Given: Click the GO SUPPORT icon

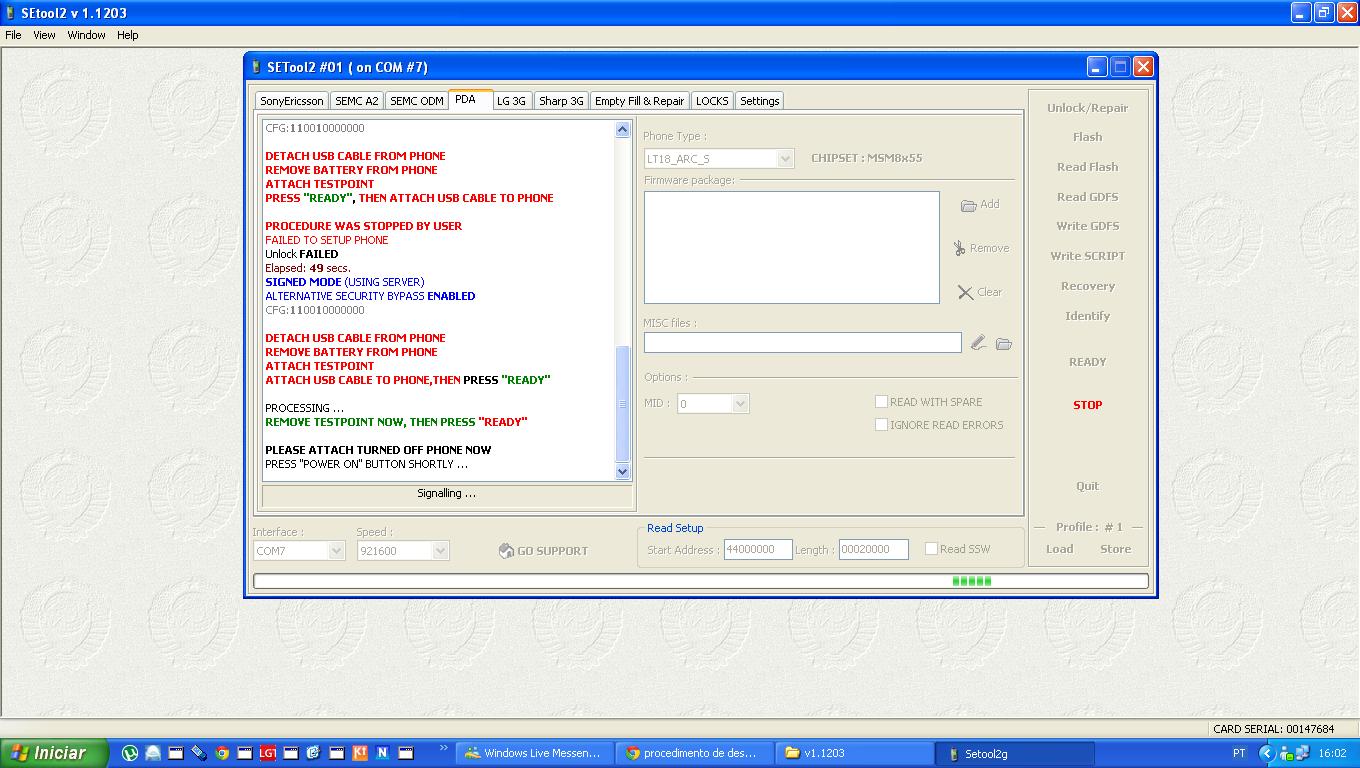Looking at the screenshot, I should [506, 551].
